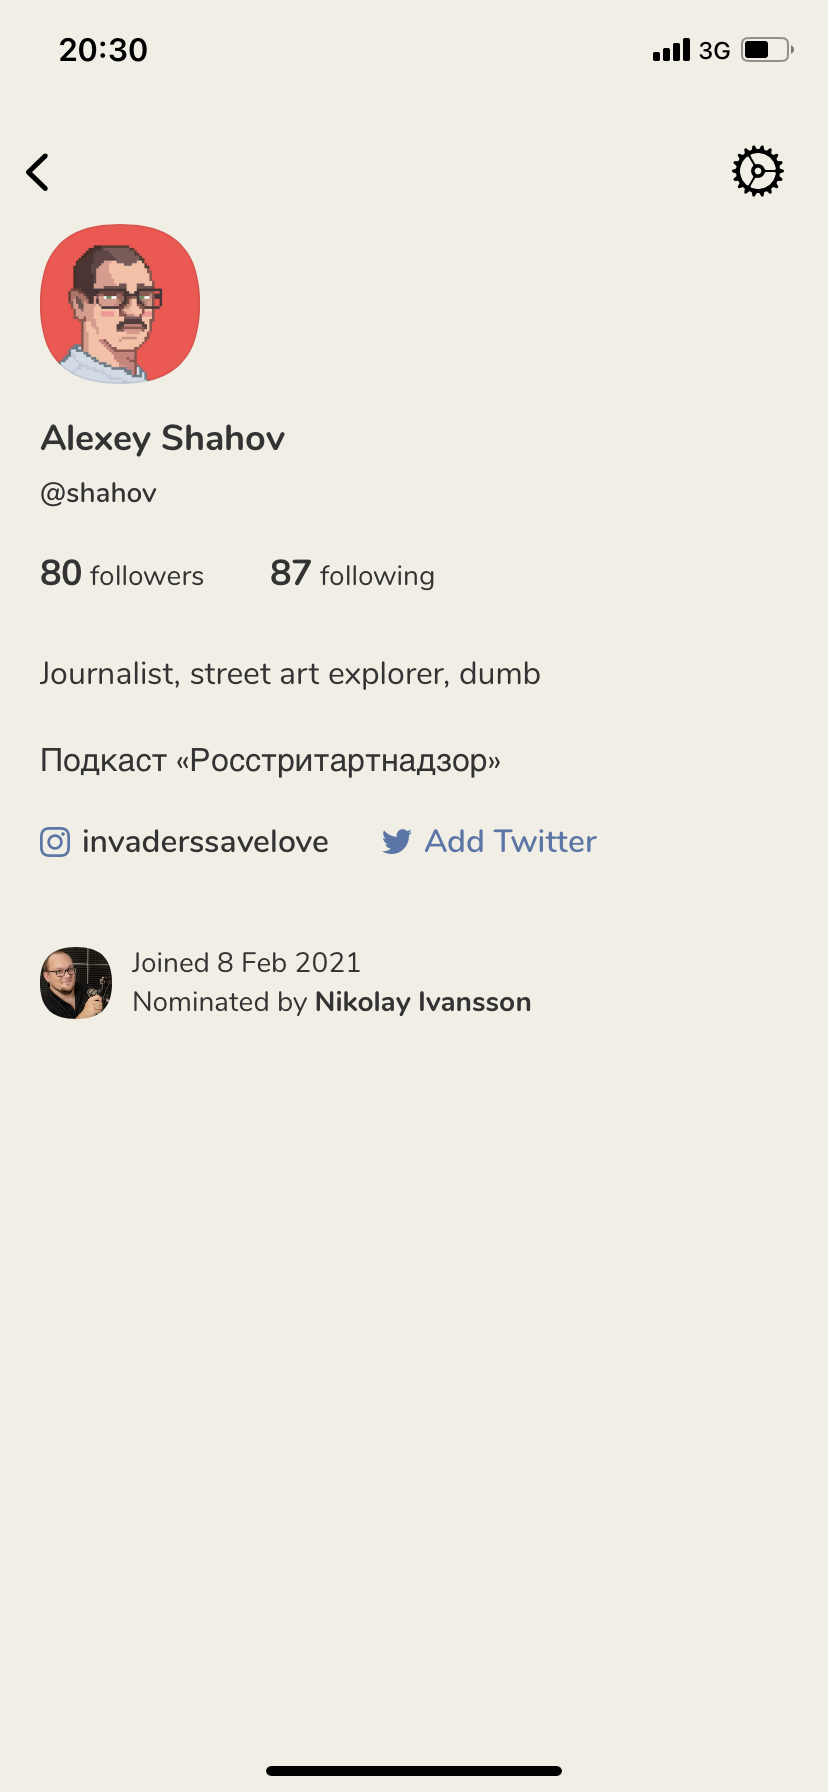Screen dimensions: 828x1792
Task: View the 80 followers list
Action: pos(122,574)
